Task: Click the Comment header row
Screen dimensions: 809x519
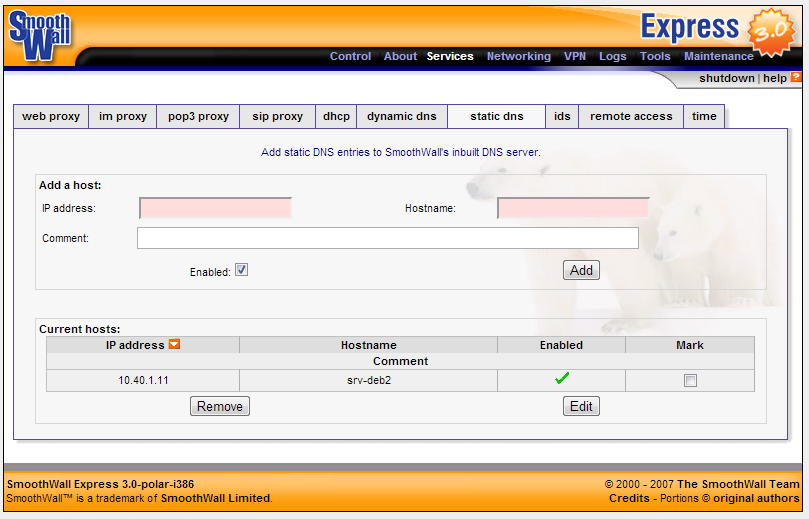Action: (x=400, y=361)
